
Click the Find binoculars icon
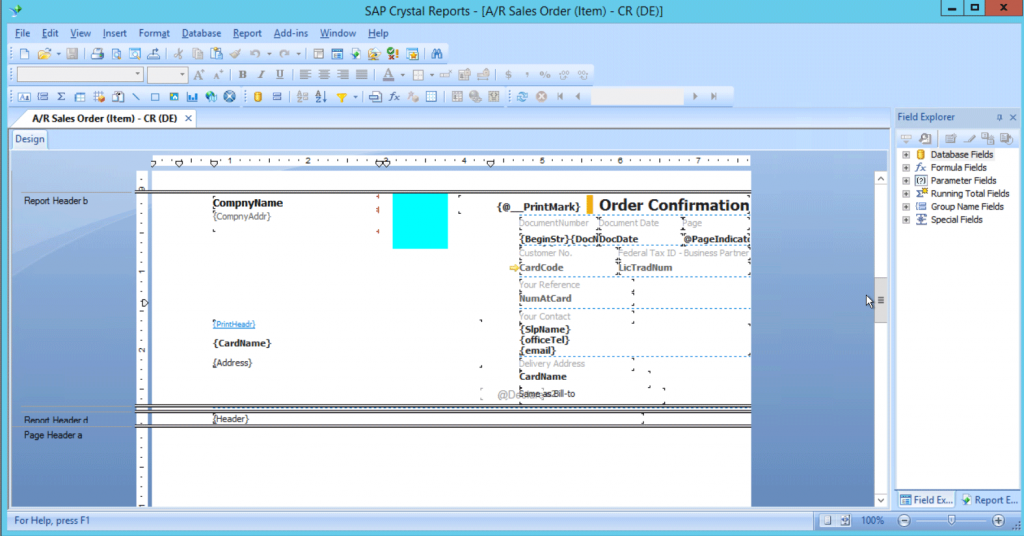point(437,54)
